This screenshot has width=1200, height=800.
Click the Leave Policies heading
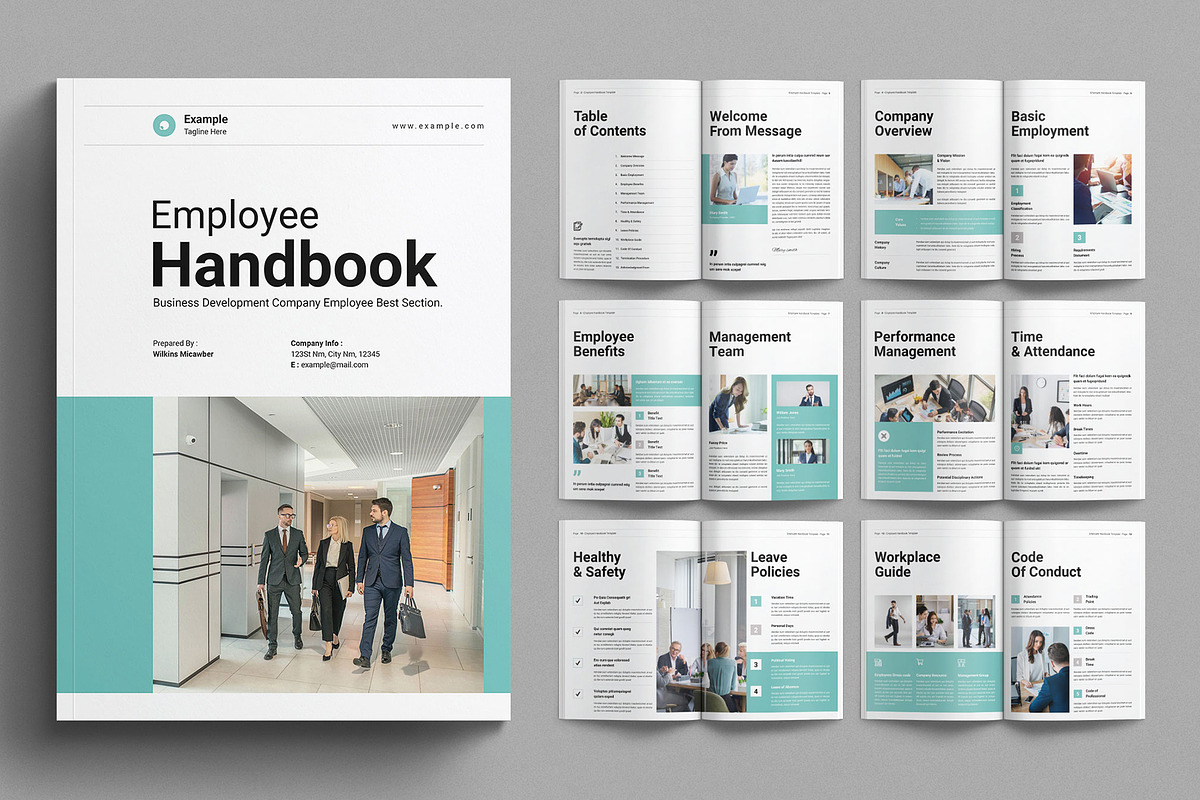[775, 565]
